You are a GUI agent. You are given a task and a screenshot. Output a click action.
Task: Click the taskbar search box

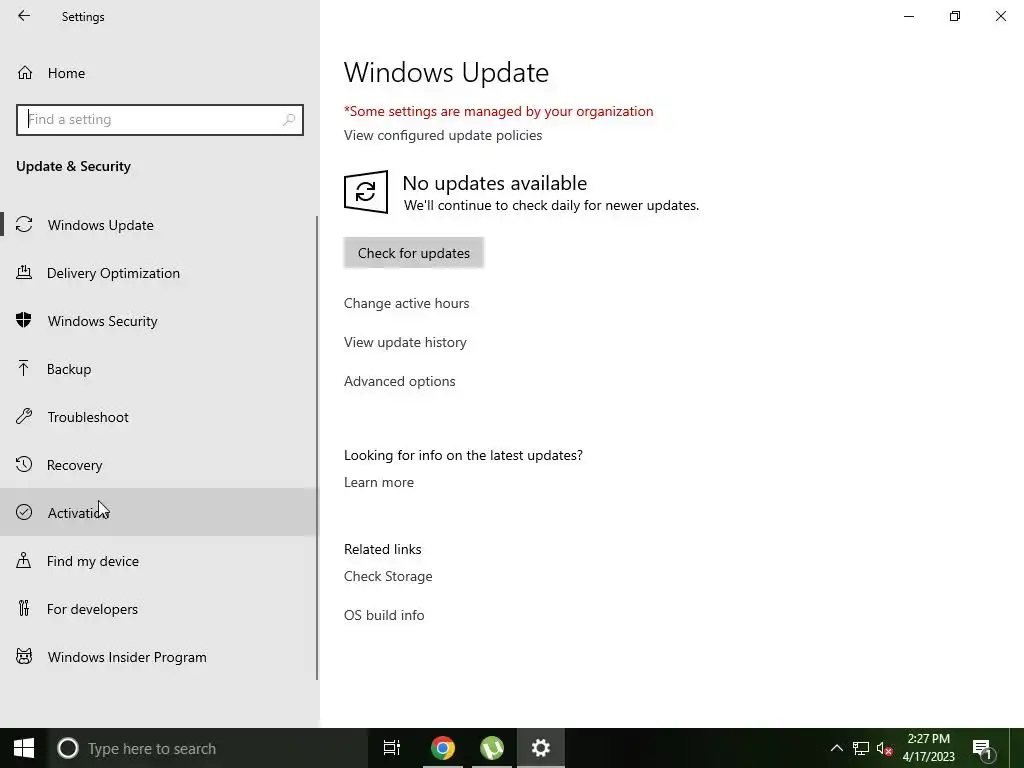coord(208,748)
